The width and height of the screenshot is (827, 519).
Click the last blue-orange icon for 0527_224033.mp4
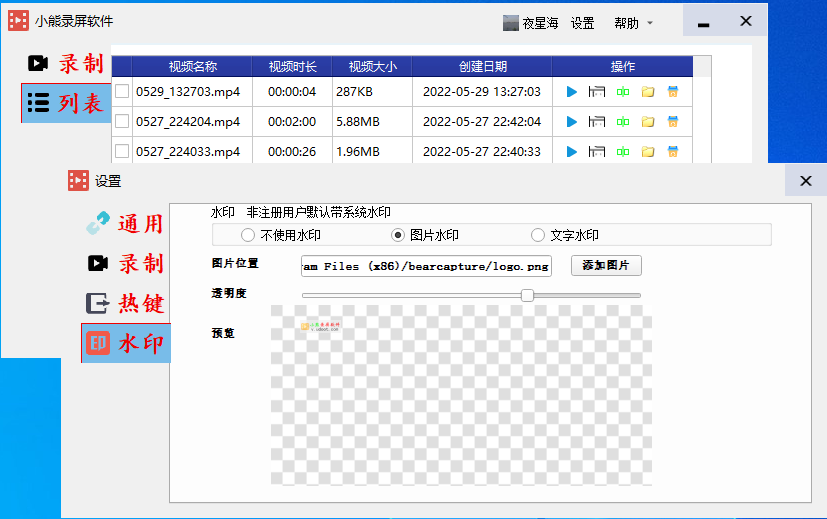tap(673, 152)
